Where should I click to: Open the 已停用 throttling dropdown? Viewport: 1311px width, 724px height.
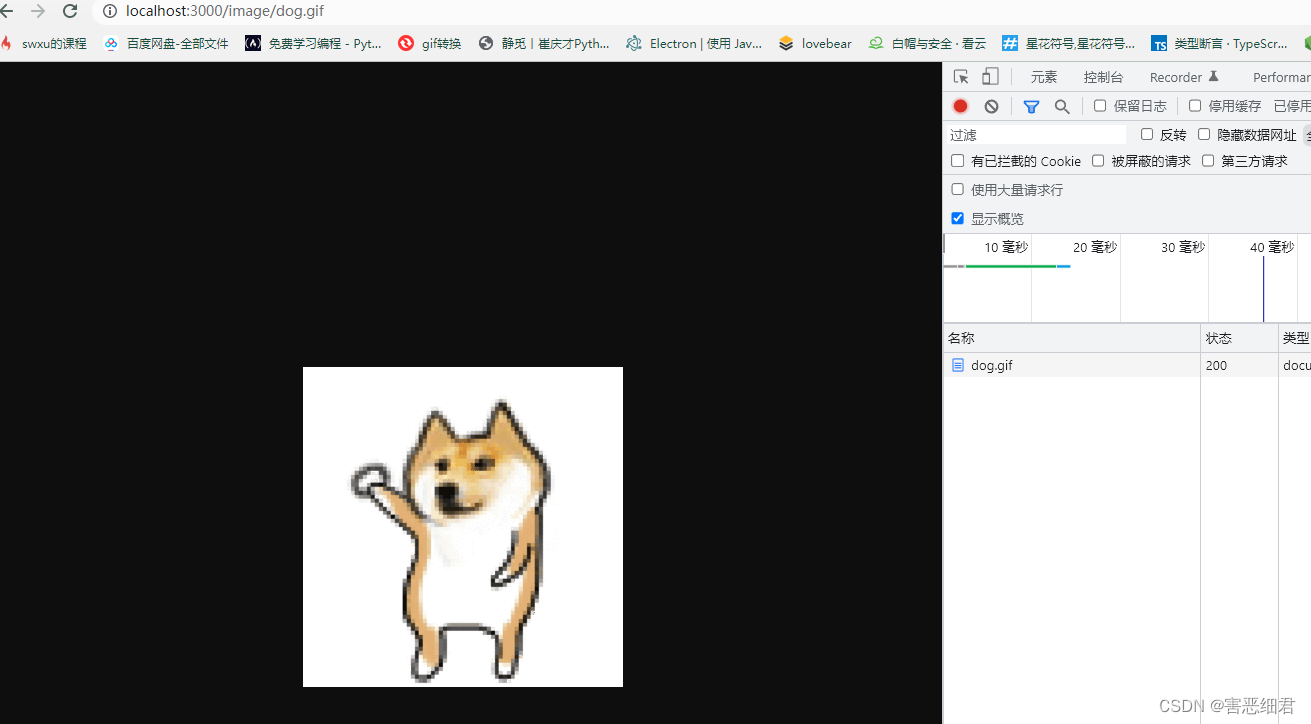[x=1292, y=106]
